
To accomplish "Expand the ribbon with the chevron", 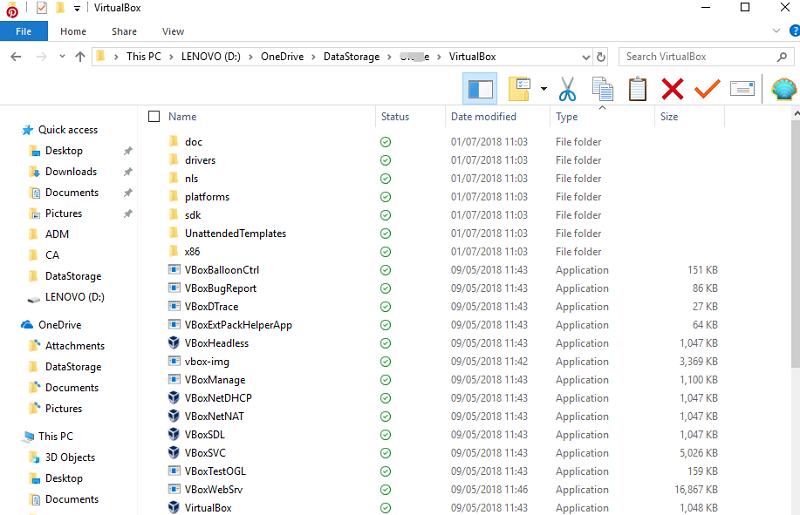I will (x=776, y=31).
